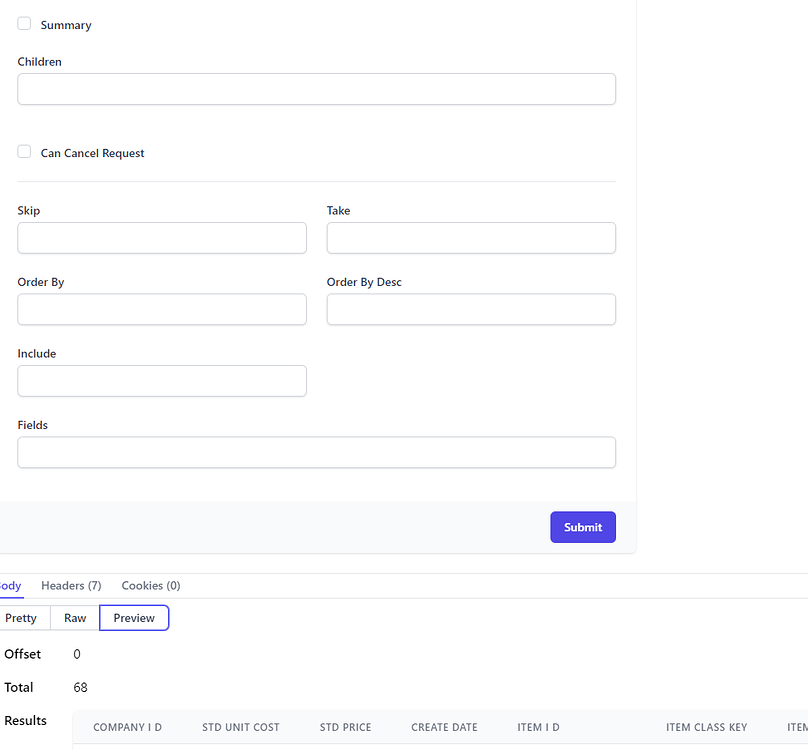Viewport: 808px width, 750px height.
Task: Open the Headers (7) tab
Action: [x=71, y=586]
